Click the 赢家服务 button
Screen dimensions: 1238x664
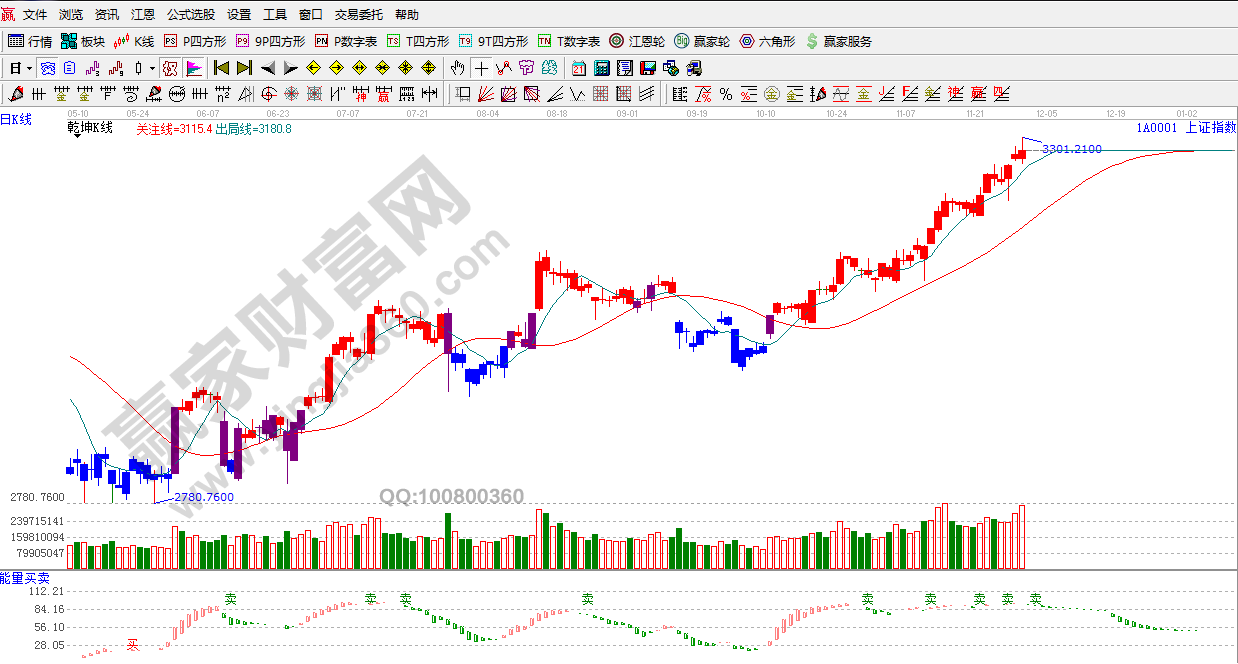pyautogui.click(x=838, y=41)
